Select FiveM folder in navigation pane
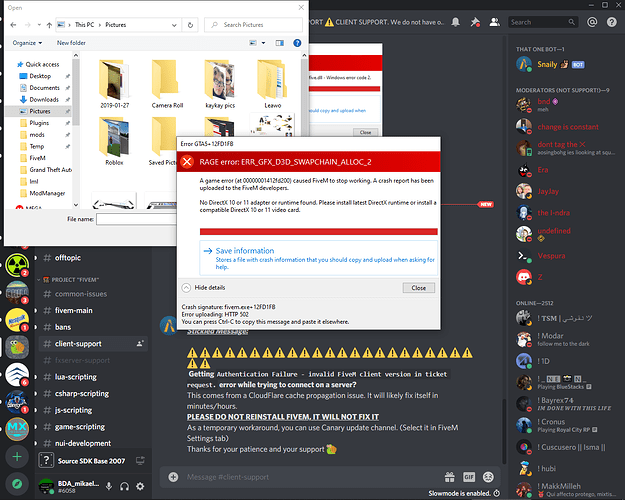625x500 pixels. 37,158
